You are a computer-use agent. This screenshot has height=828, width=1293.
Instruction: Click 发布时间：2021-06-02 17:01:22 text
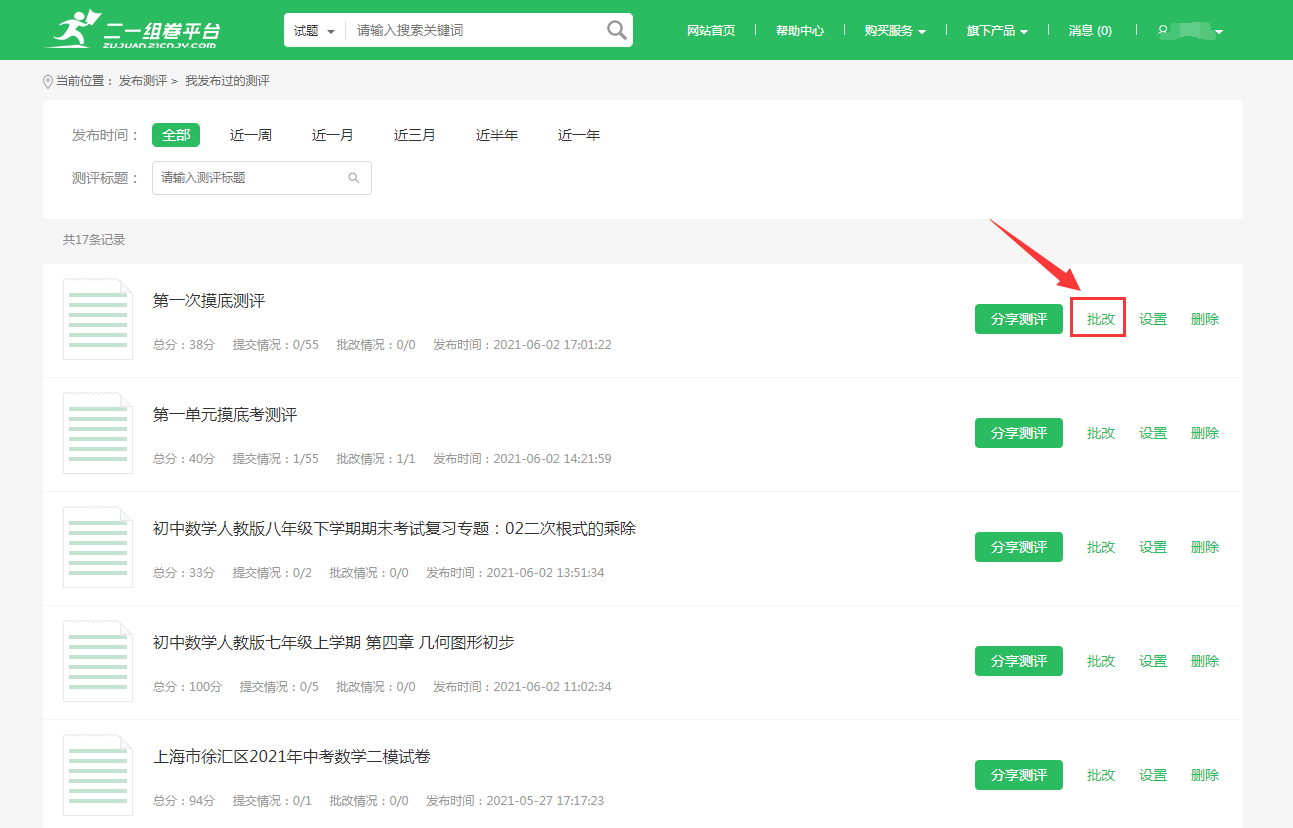coord(522,345)
